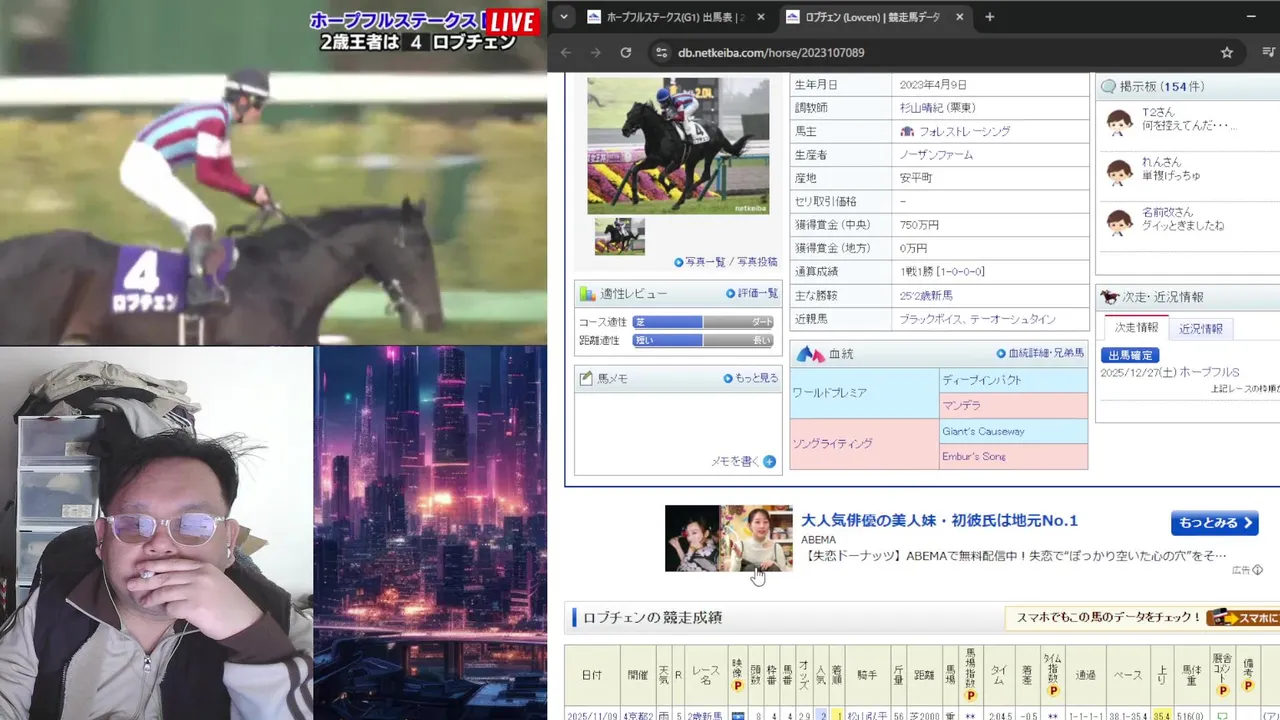
Task: Go forward in the browser
Action: point(595,53)
